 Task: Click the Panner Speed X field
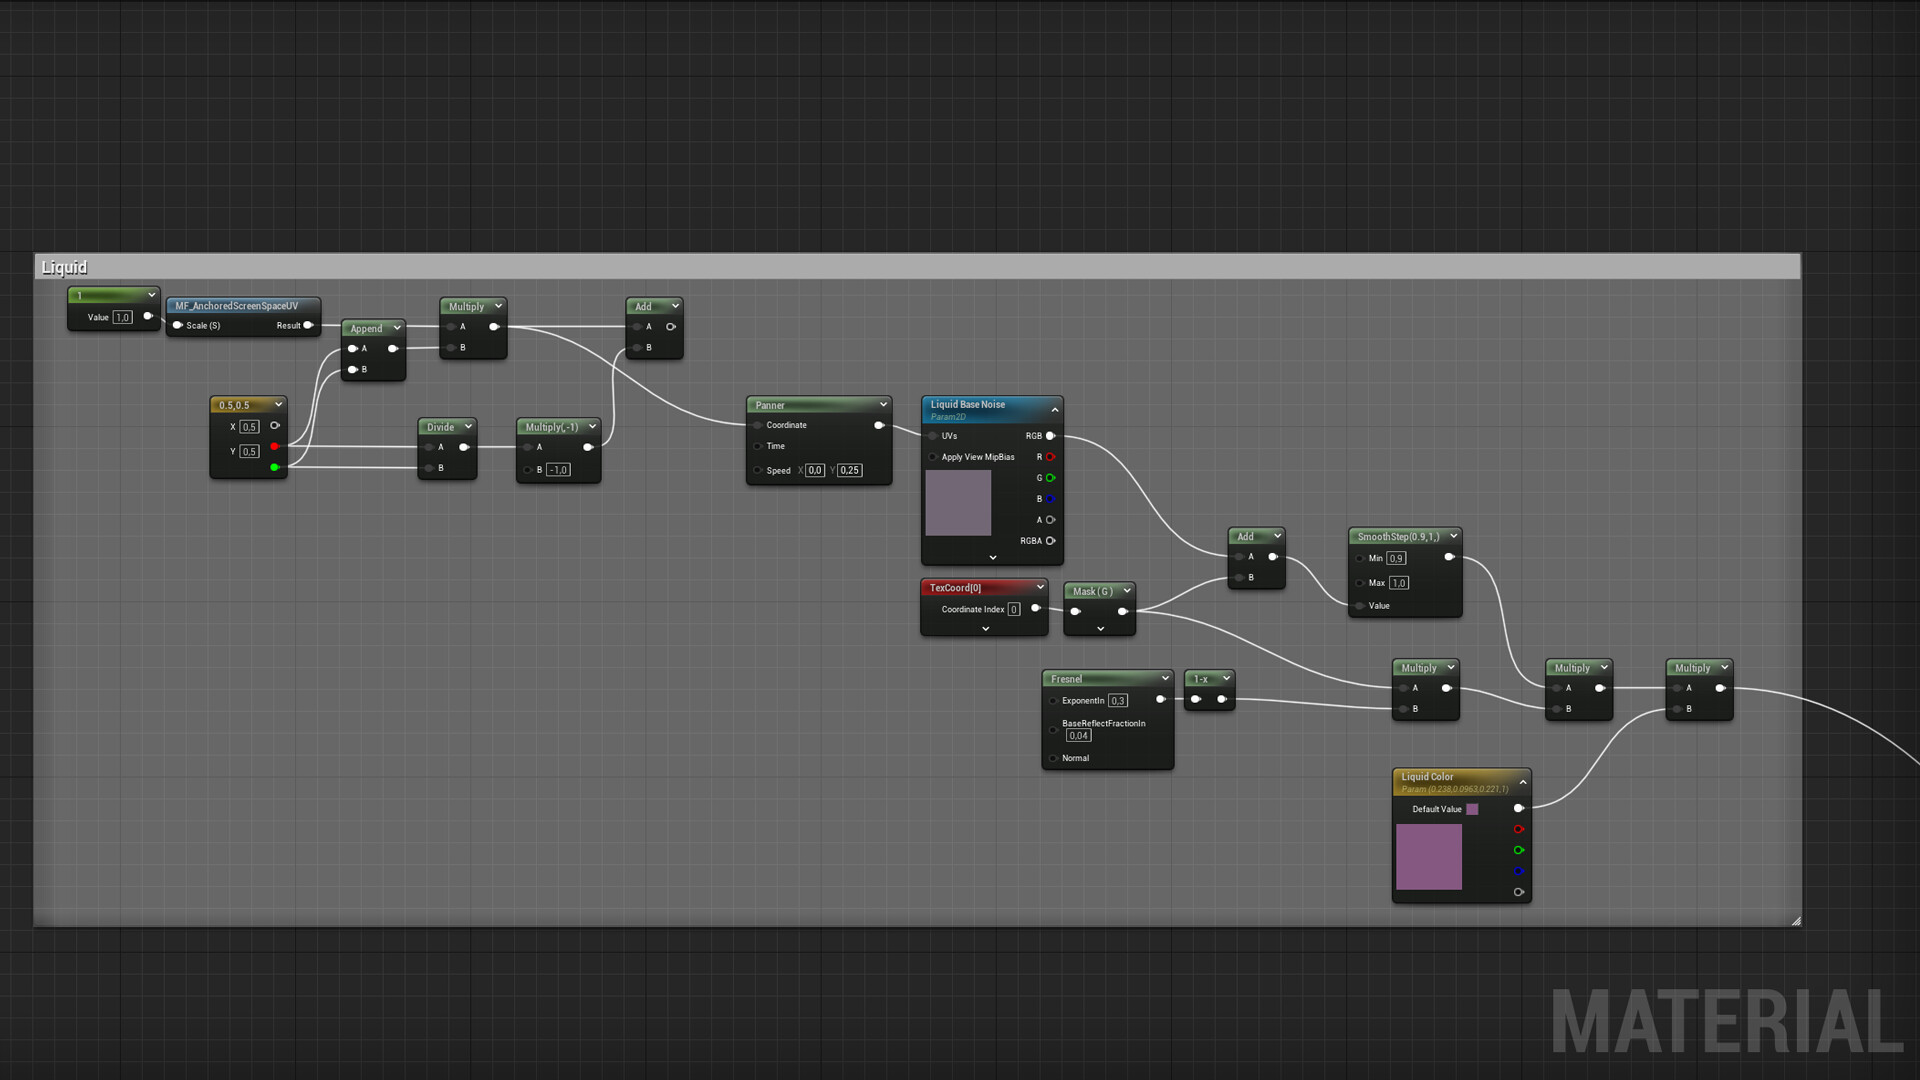coord(815,470)
